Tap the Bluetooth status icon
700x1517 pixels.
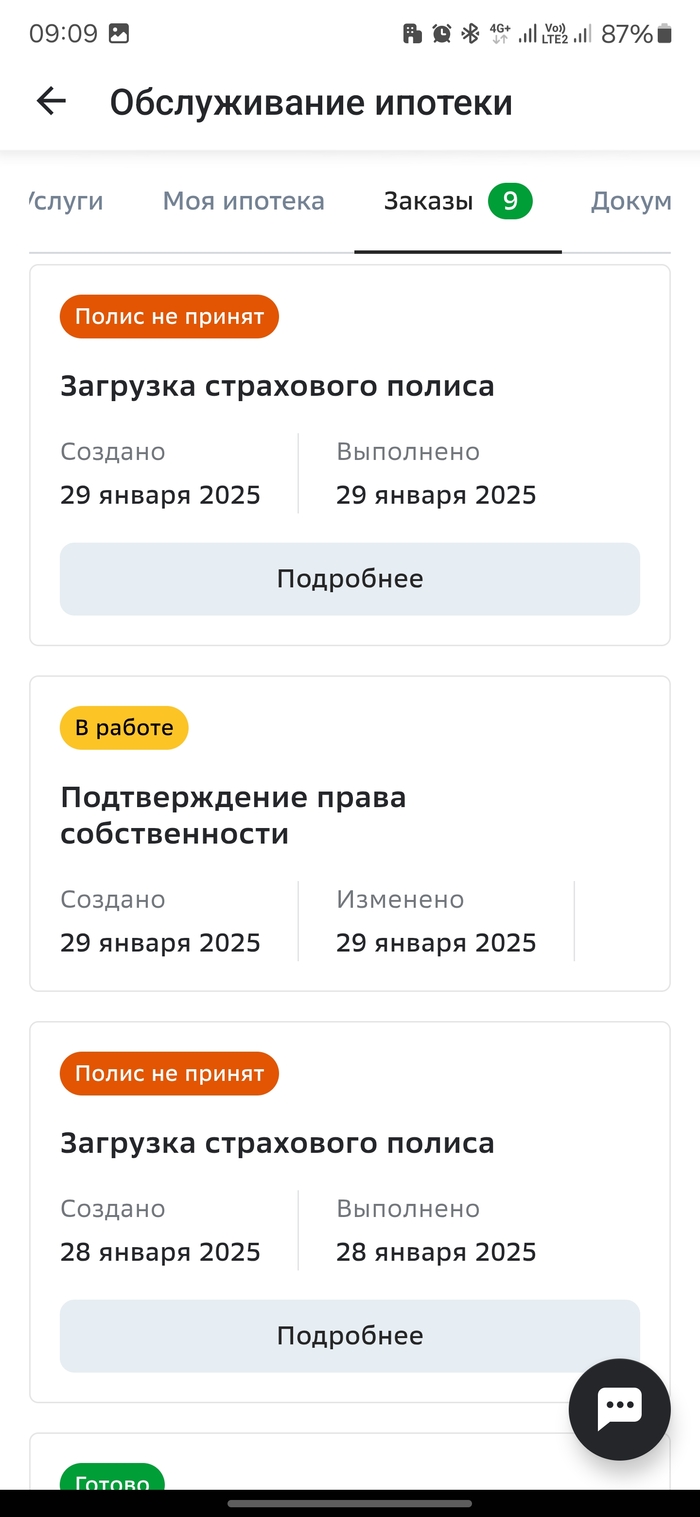pyautogui.click(x=469, y=34)
